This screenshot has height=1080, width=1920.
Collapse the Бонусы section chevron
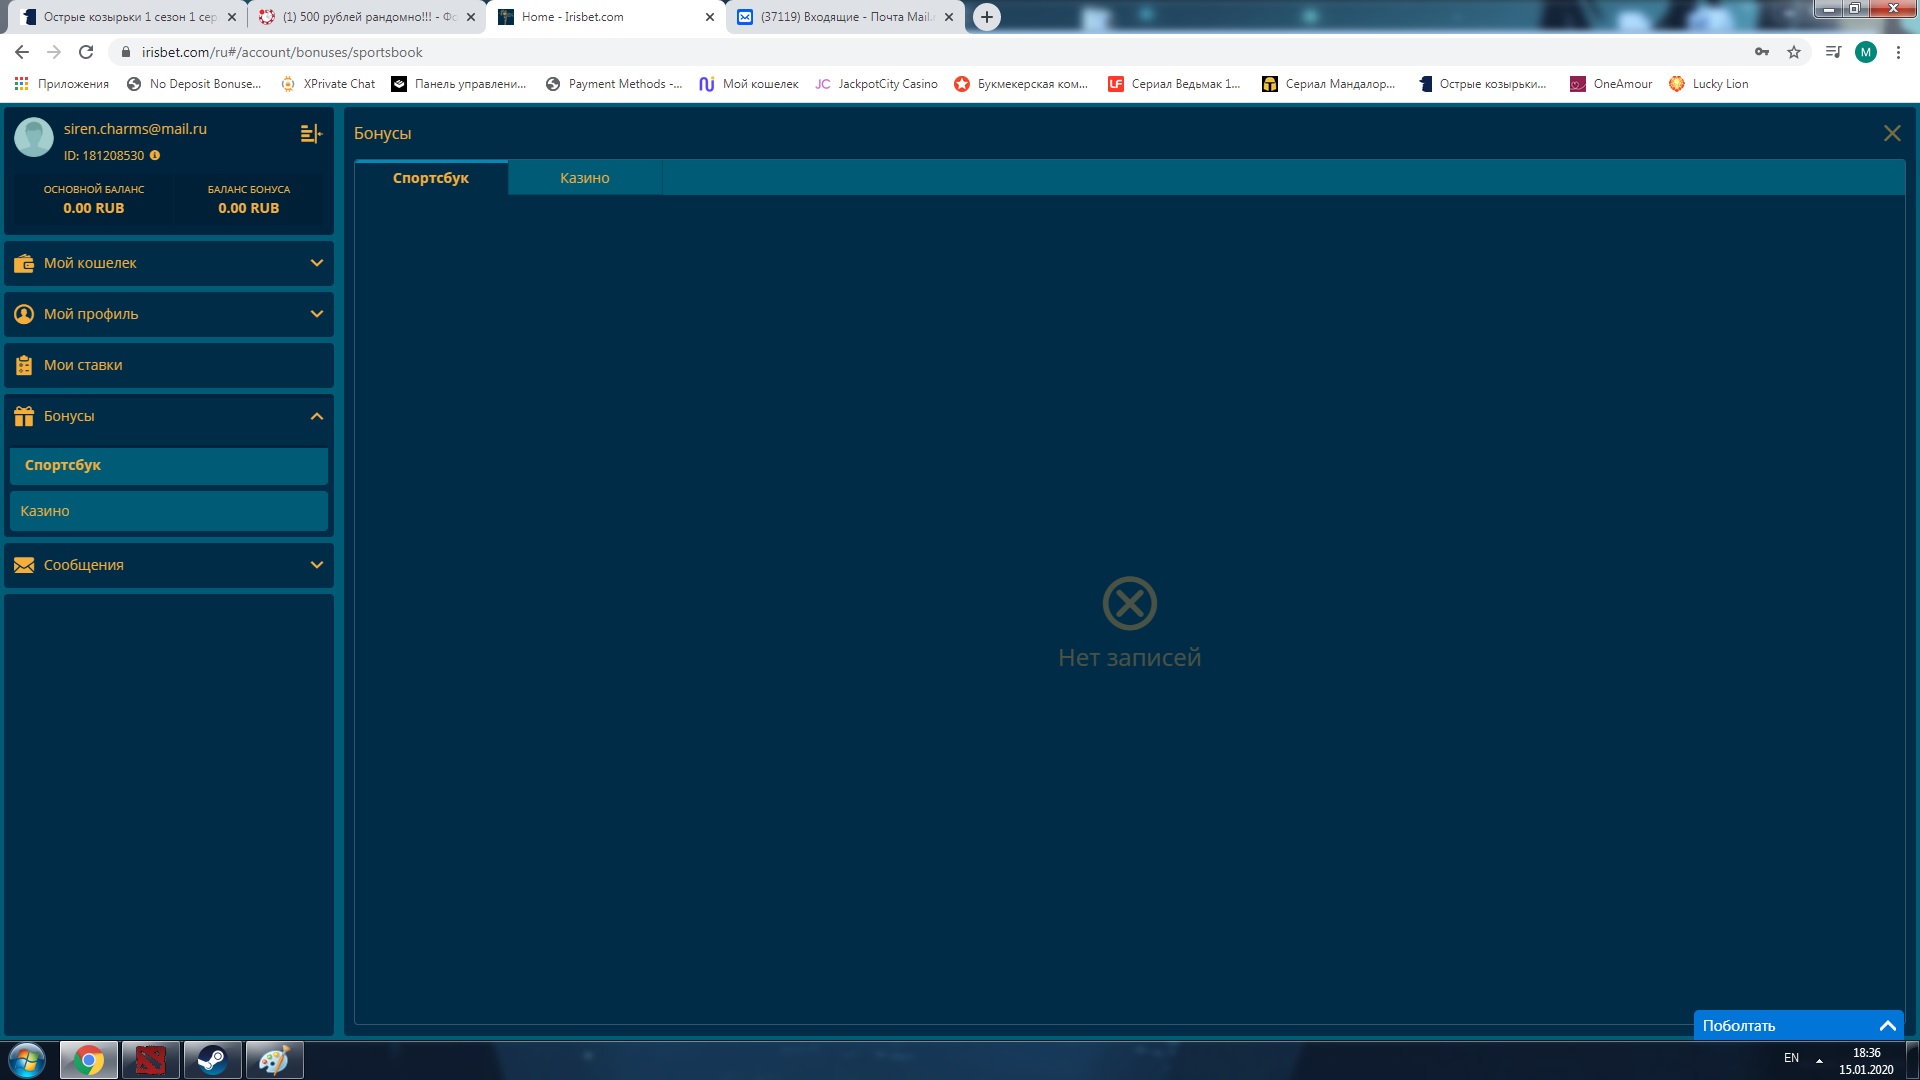pyautogui.click(x=317, y=416)
